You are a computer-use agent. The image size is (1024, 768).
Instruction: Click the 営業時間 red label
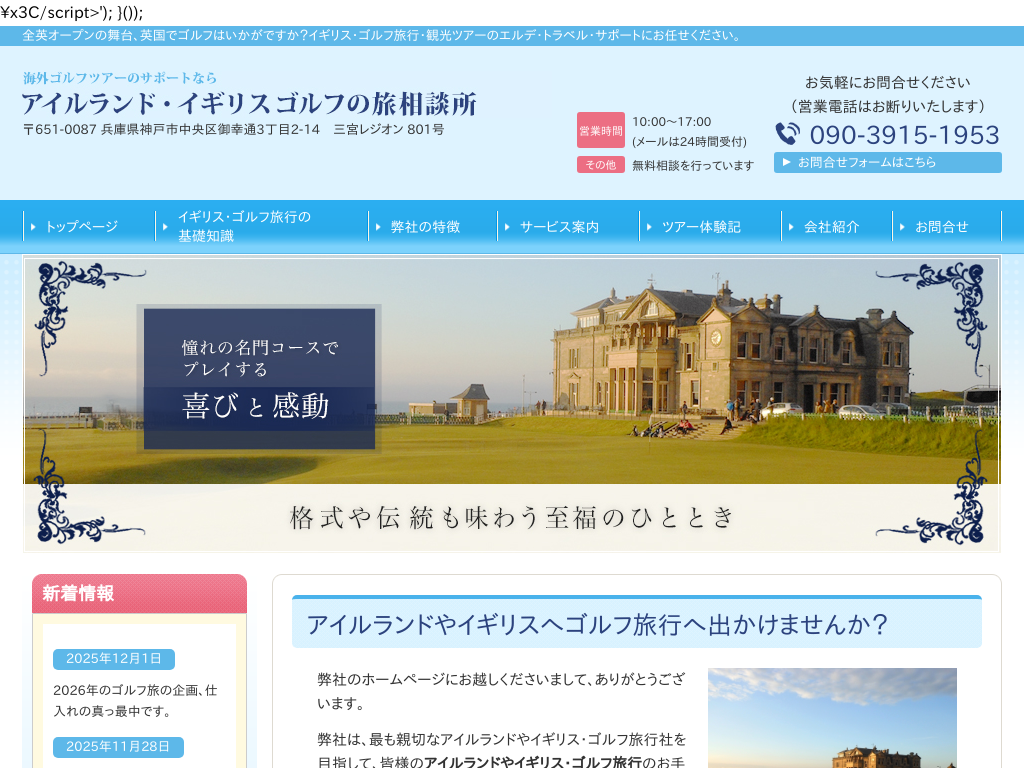pyautogui.click(x=599, y=129)
